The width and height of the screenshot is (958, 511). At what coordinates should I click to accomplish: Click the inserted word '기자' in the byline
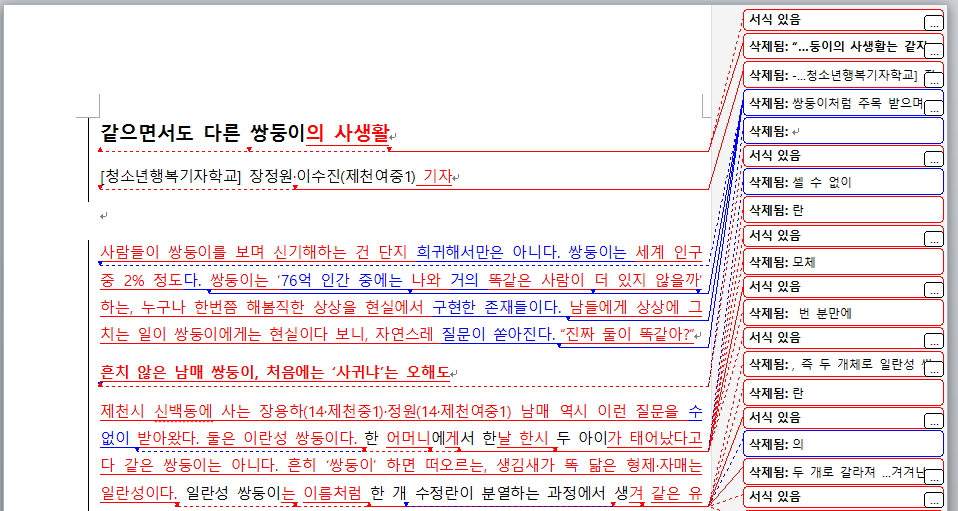pos(435,177)
